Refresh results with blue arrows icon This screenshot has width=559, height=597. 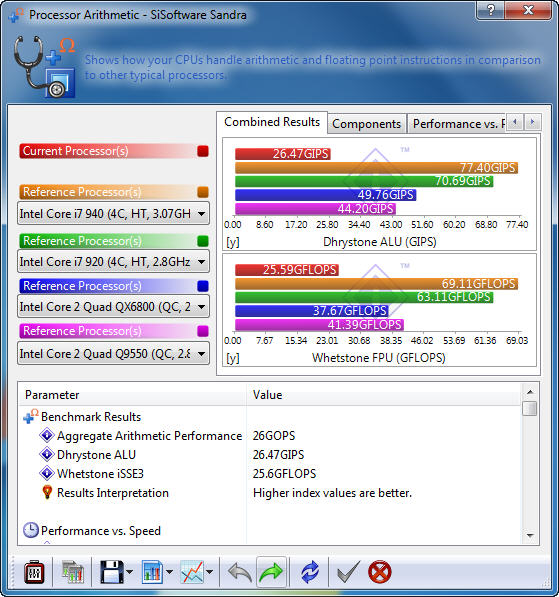(310, 572)
